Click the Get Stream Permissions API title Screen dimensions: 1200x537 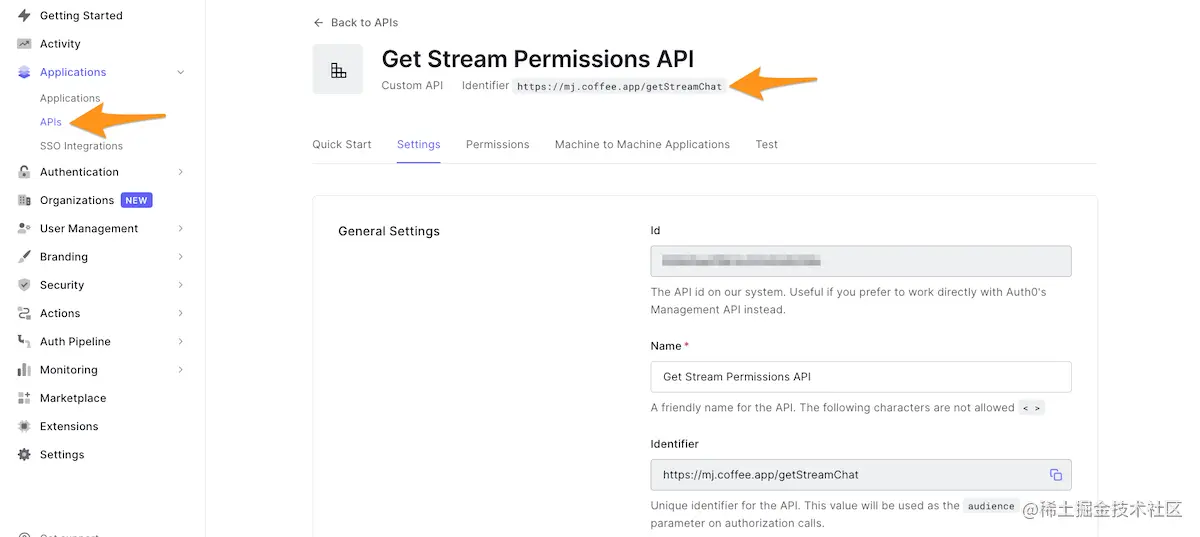click(538, 59)
